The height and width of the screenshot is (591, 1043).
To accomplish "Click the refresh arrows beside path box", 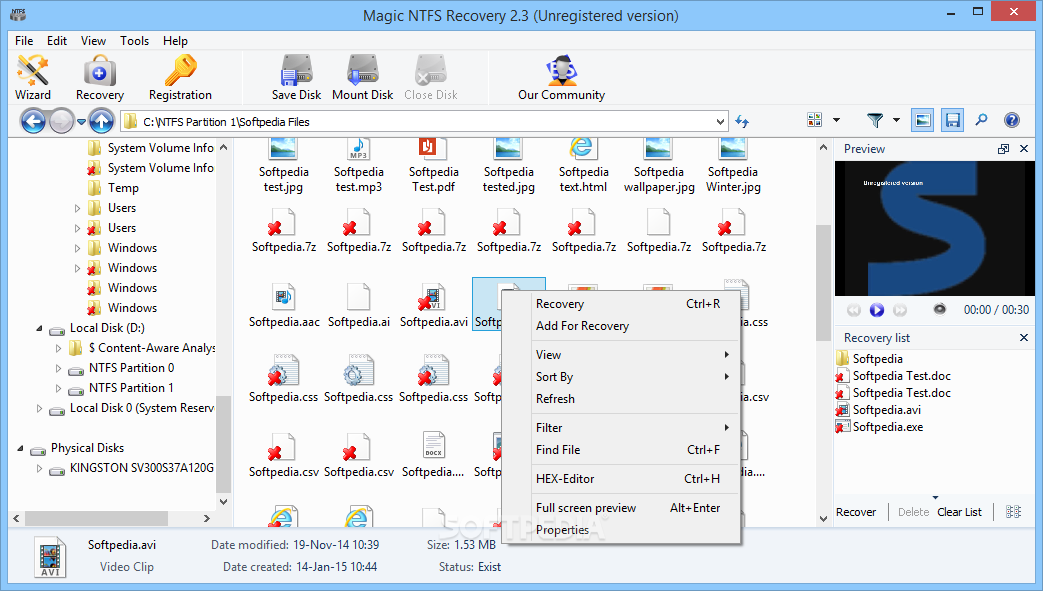I will pyautogui.click(x=742, y=121).
